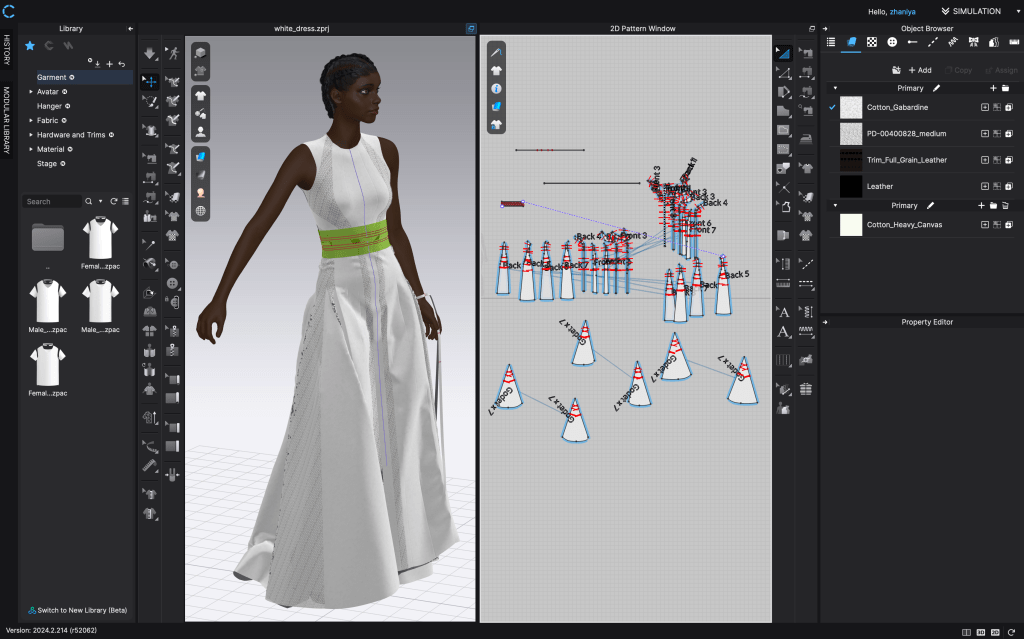Viewport: 1024px width, 639px height.
Task: Select the Select/Move tool in 3D toolbar
Action: (149, 81)
